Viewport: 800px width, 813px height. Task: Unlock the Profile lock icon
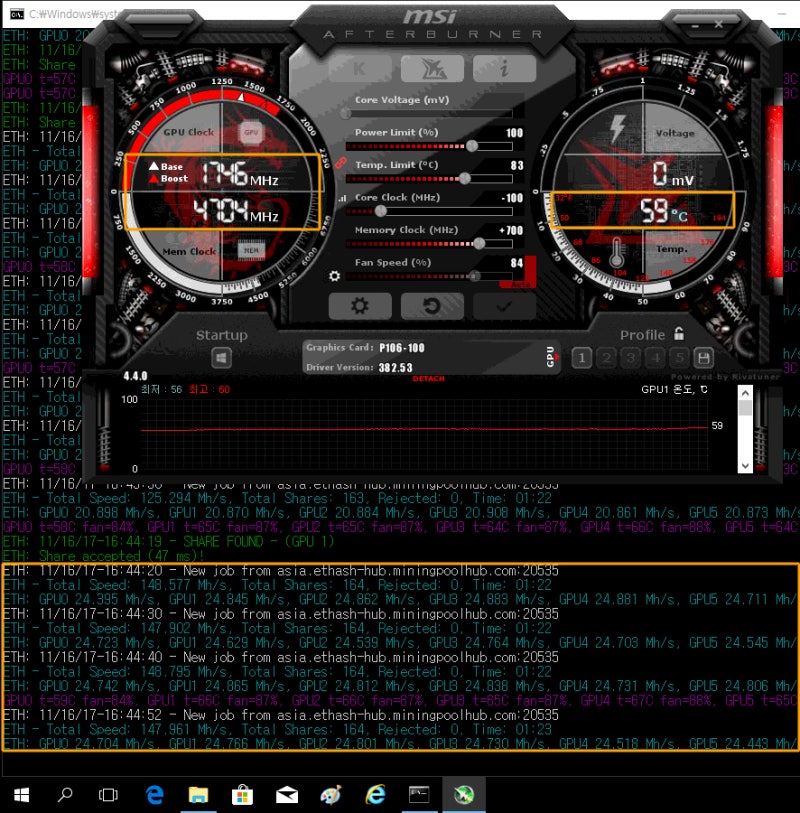tap(679, 334)
